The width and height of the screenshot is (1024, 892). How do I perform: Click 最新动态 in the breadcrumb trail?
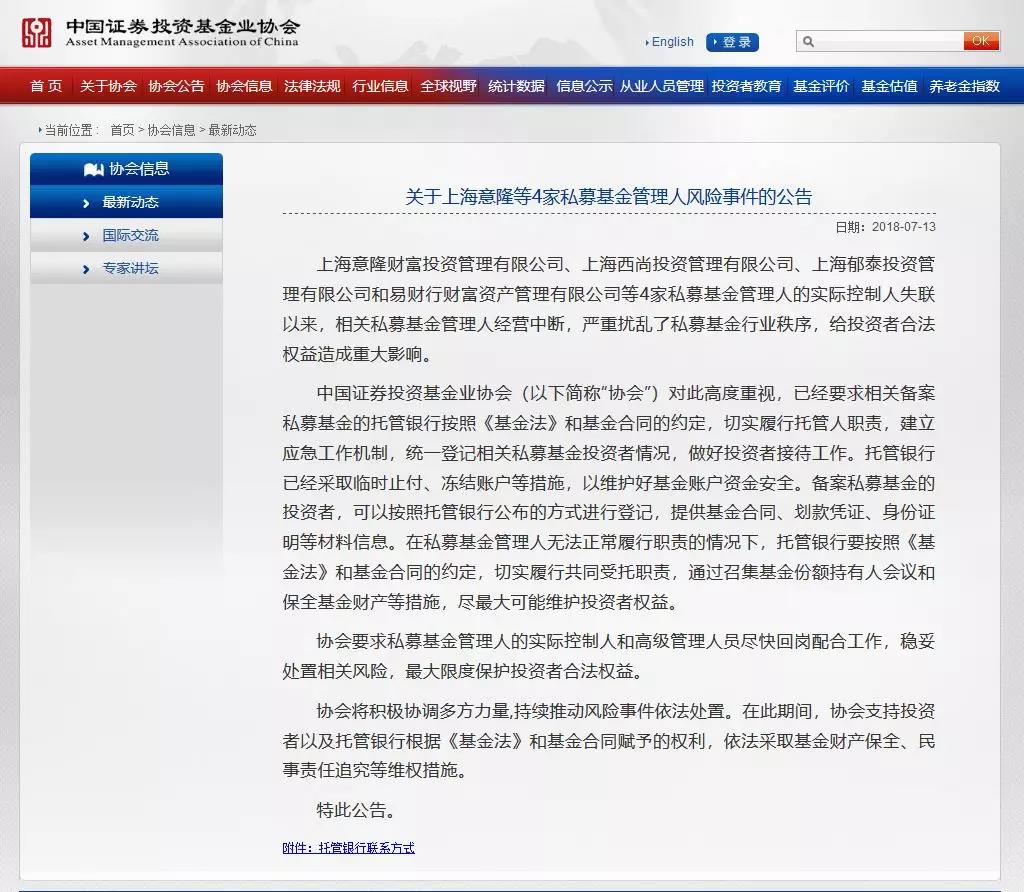(x=232, y=130)
